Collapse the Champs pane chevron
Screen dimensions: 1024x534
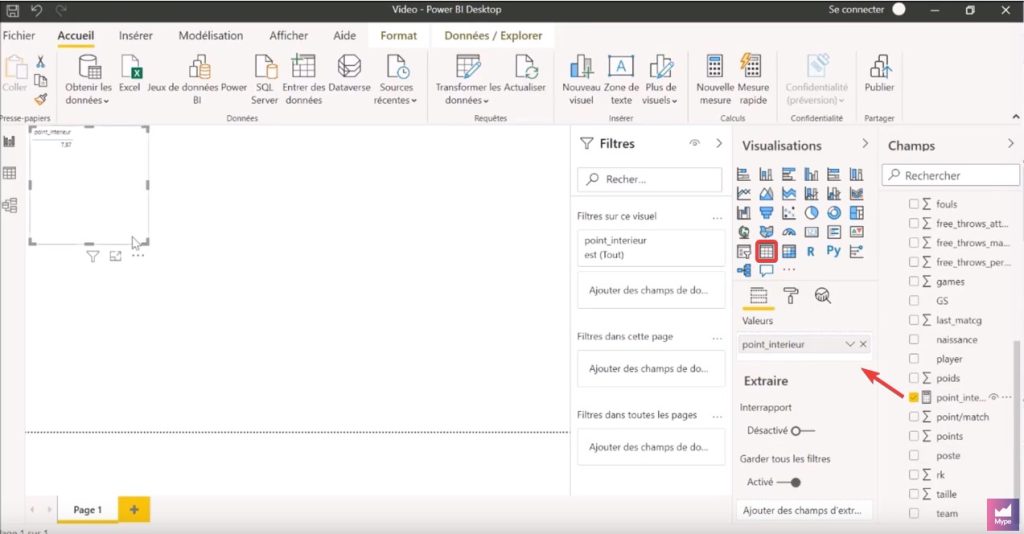1011,143
